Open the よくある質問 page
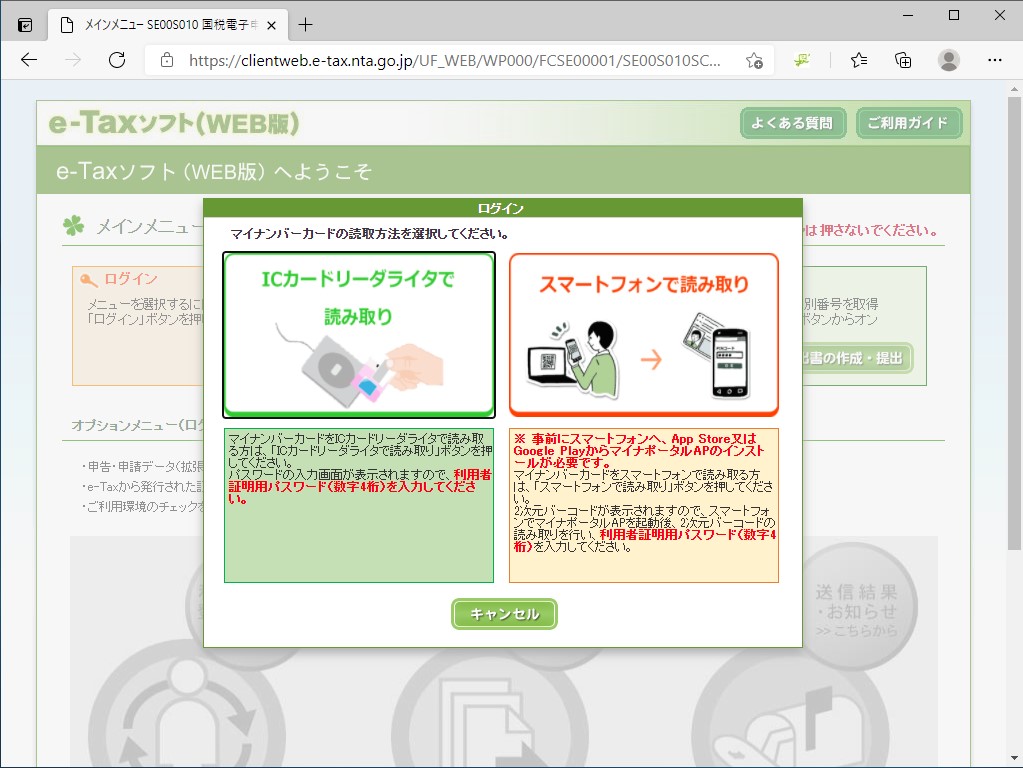Image resolution: width=1023 pixels, height=768 pixels. (792, 123)
